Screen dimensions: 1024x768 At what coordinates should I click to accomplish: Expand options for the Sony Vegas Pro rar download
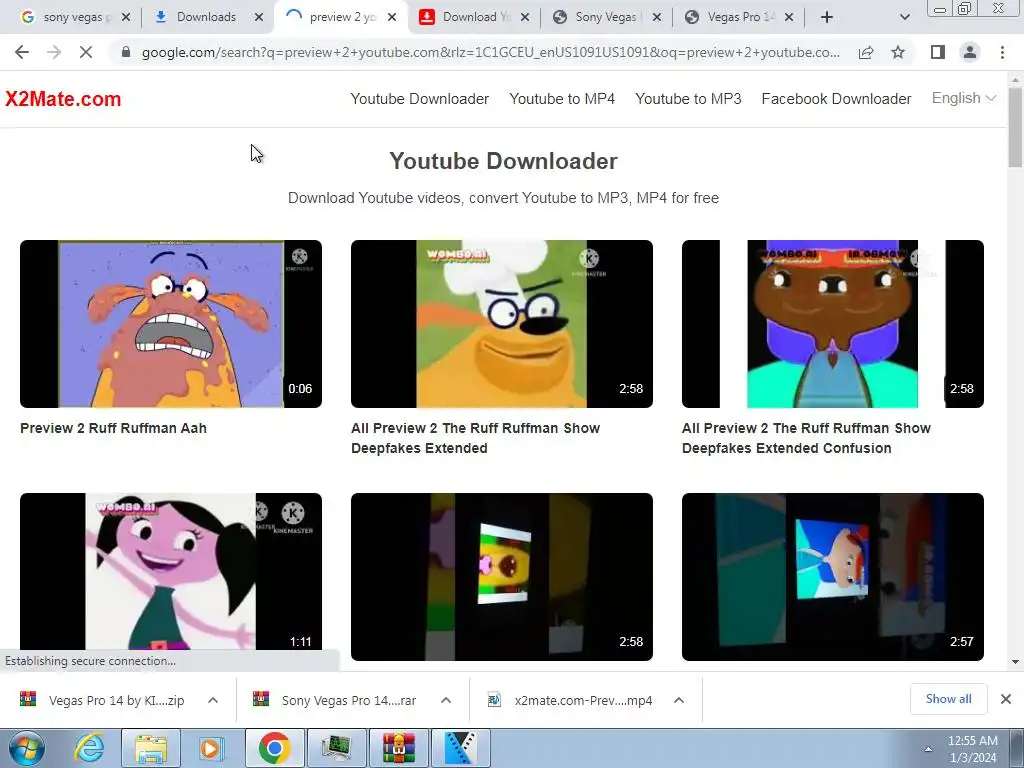[446, 700]
